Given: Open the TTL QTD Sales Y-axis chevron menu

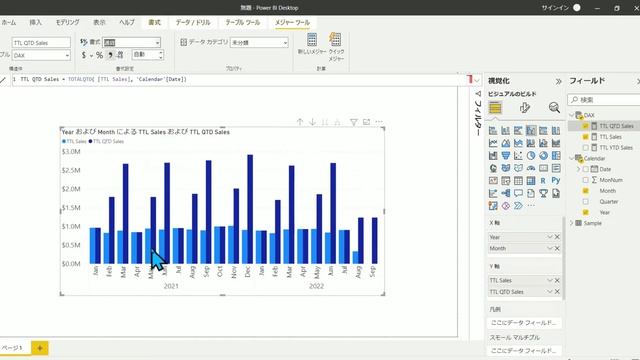Looking at the screenshot, I should [549, 292].
